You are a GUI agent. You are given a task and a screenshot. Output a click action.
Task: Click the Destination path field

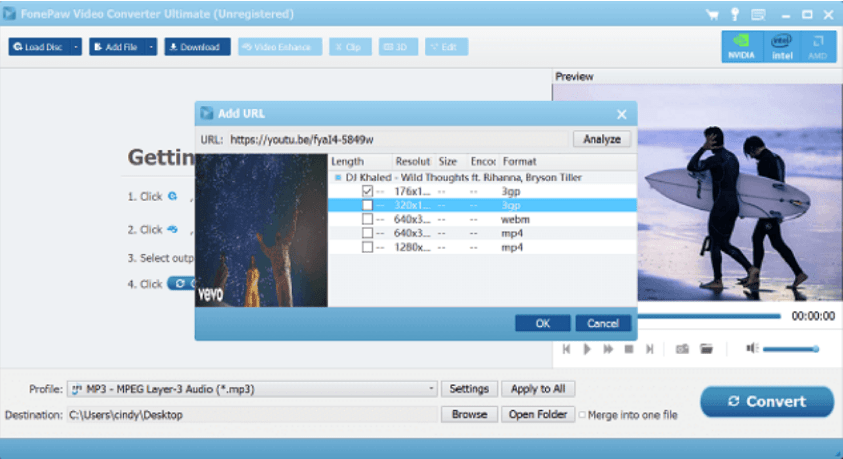tap(252, 414)
